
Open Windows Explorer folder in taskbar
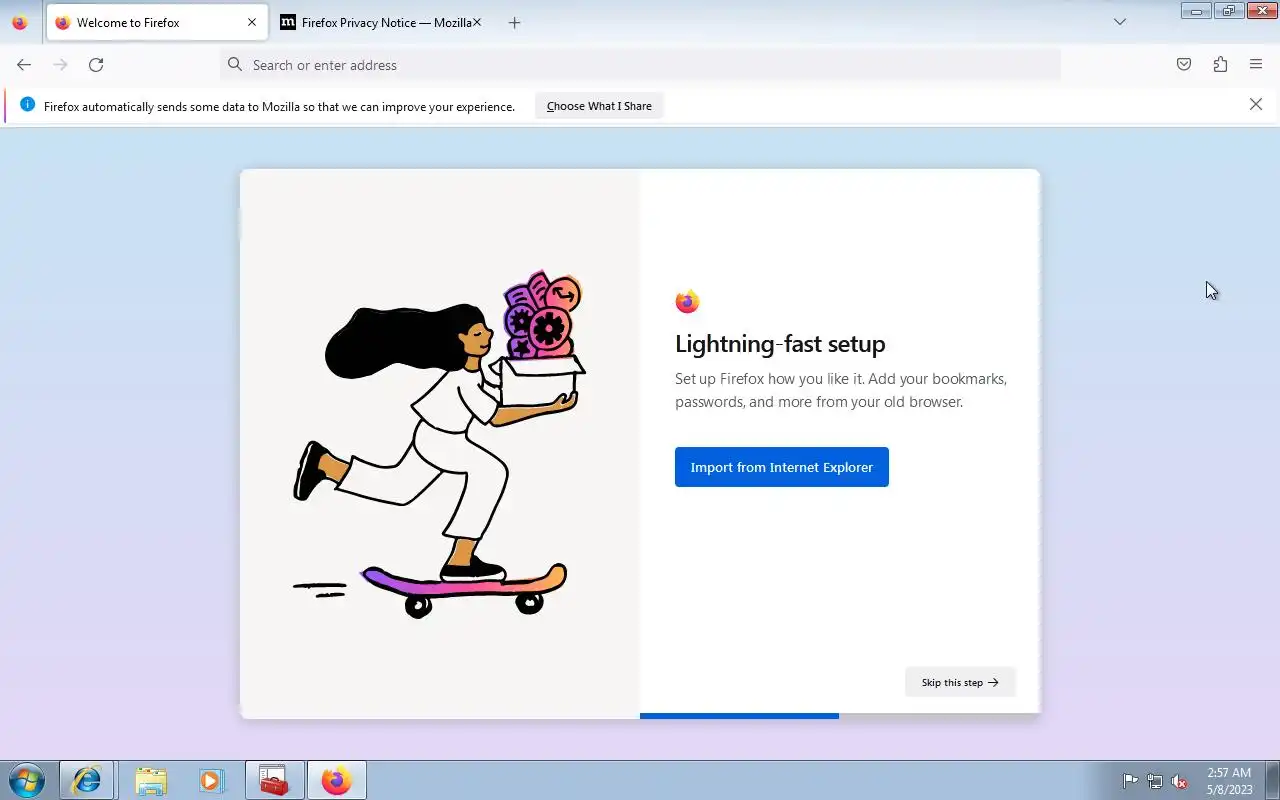[150, 780]
